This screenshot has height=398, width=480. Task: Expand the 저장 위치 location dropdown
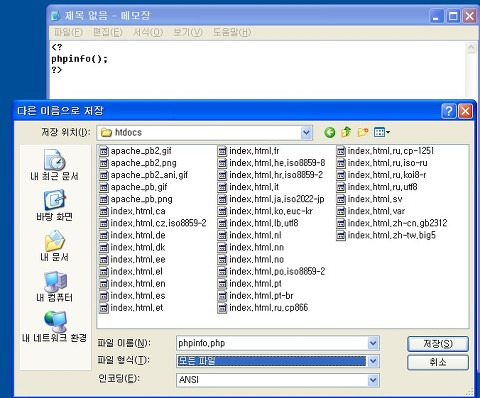pos(306,133)
